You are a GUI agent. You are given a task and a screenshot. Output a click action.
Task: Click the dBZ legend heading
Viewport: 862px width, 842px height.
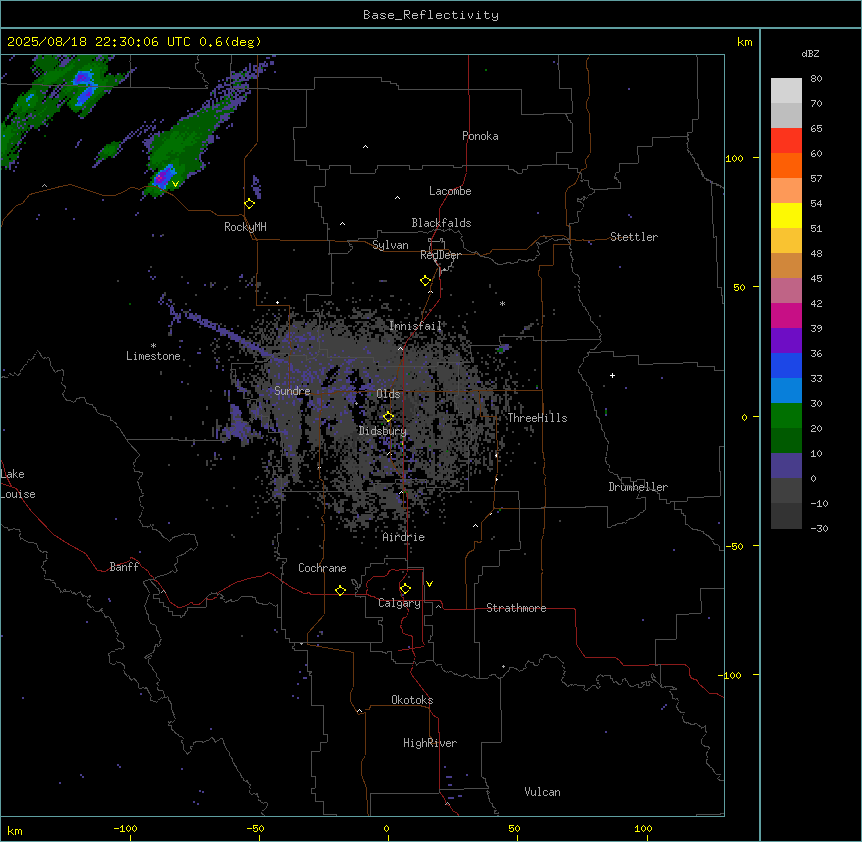(x=810, y=53)
